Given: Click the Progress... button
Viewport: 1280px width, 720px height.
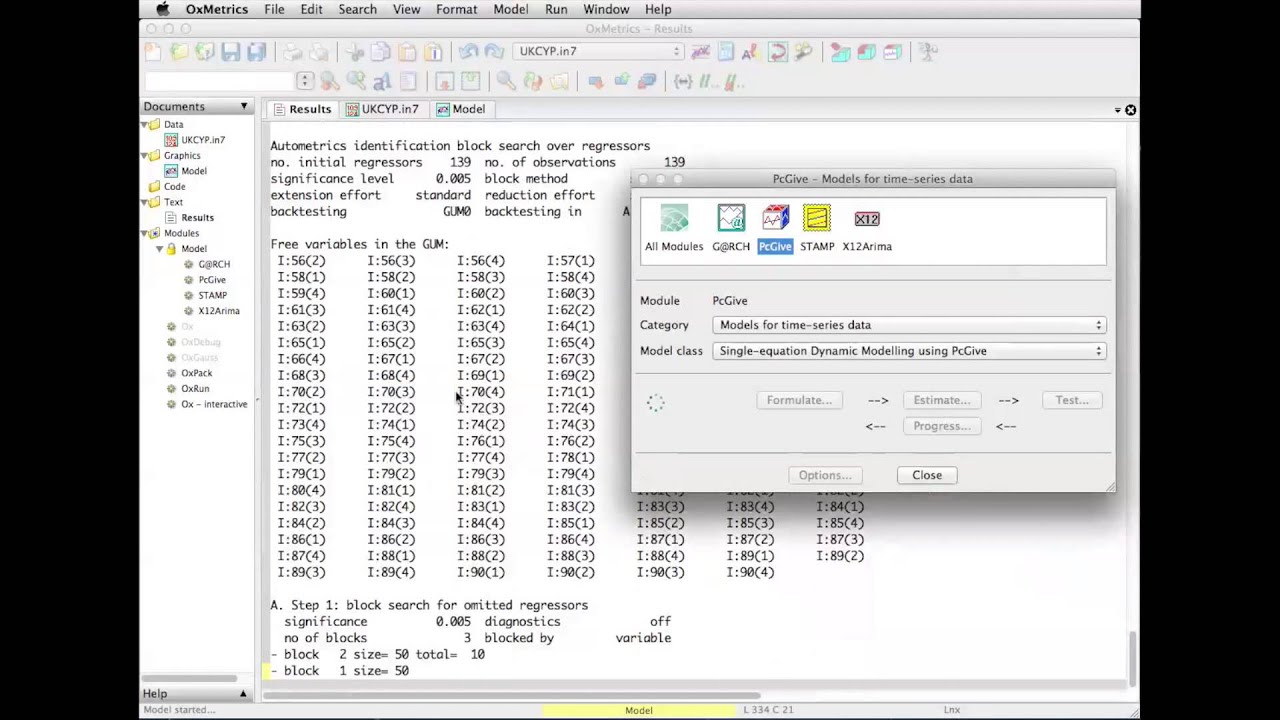Looking at the screenshot, I should pyautogui.click(x=941, y=426).
